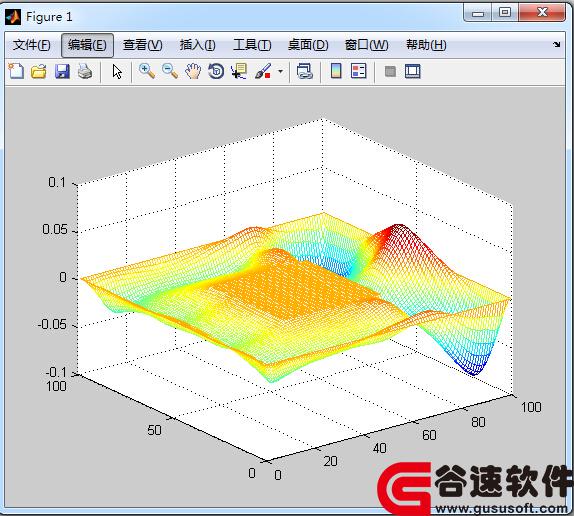Expand the Brush tool color dropdown arrow
574x516 pixels.
(280, 71)
